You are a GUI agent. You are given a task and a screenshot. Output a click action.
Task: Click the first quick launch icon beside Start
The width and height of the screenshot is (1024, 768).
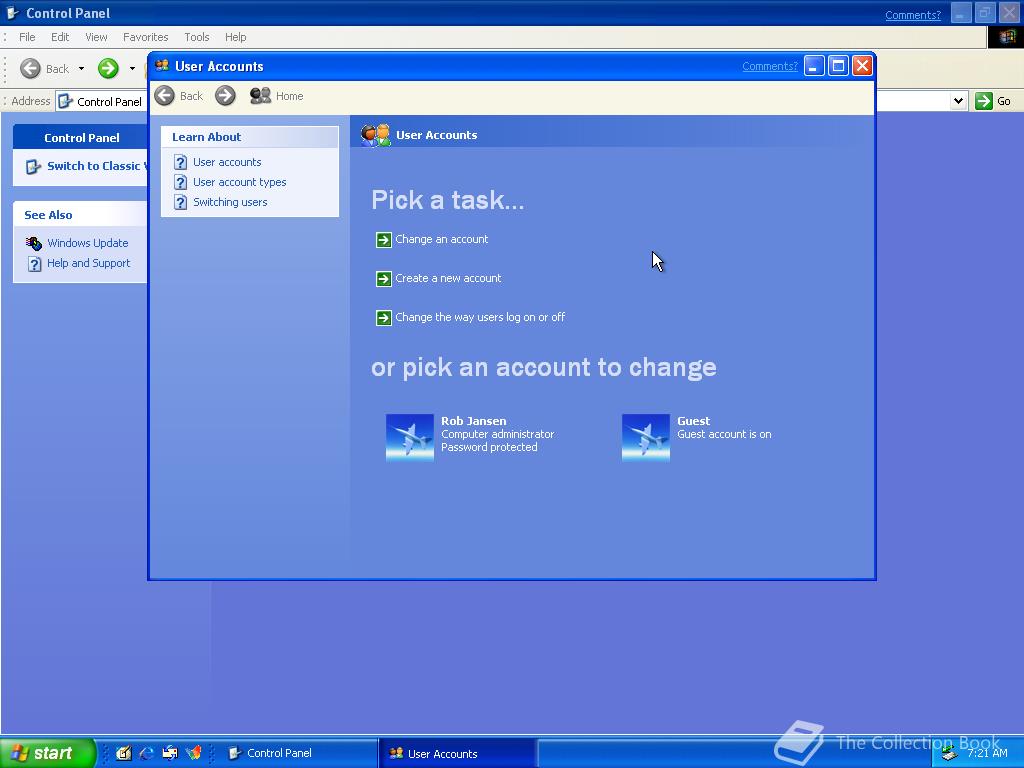[124, 753]
